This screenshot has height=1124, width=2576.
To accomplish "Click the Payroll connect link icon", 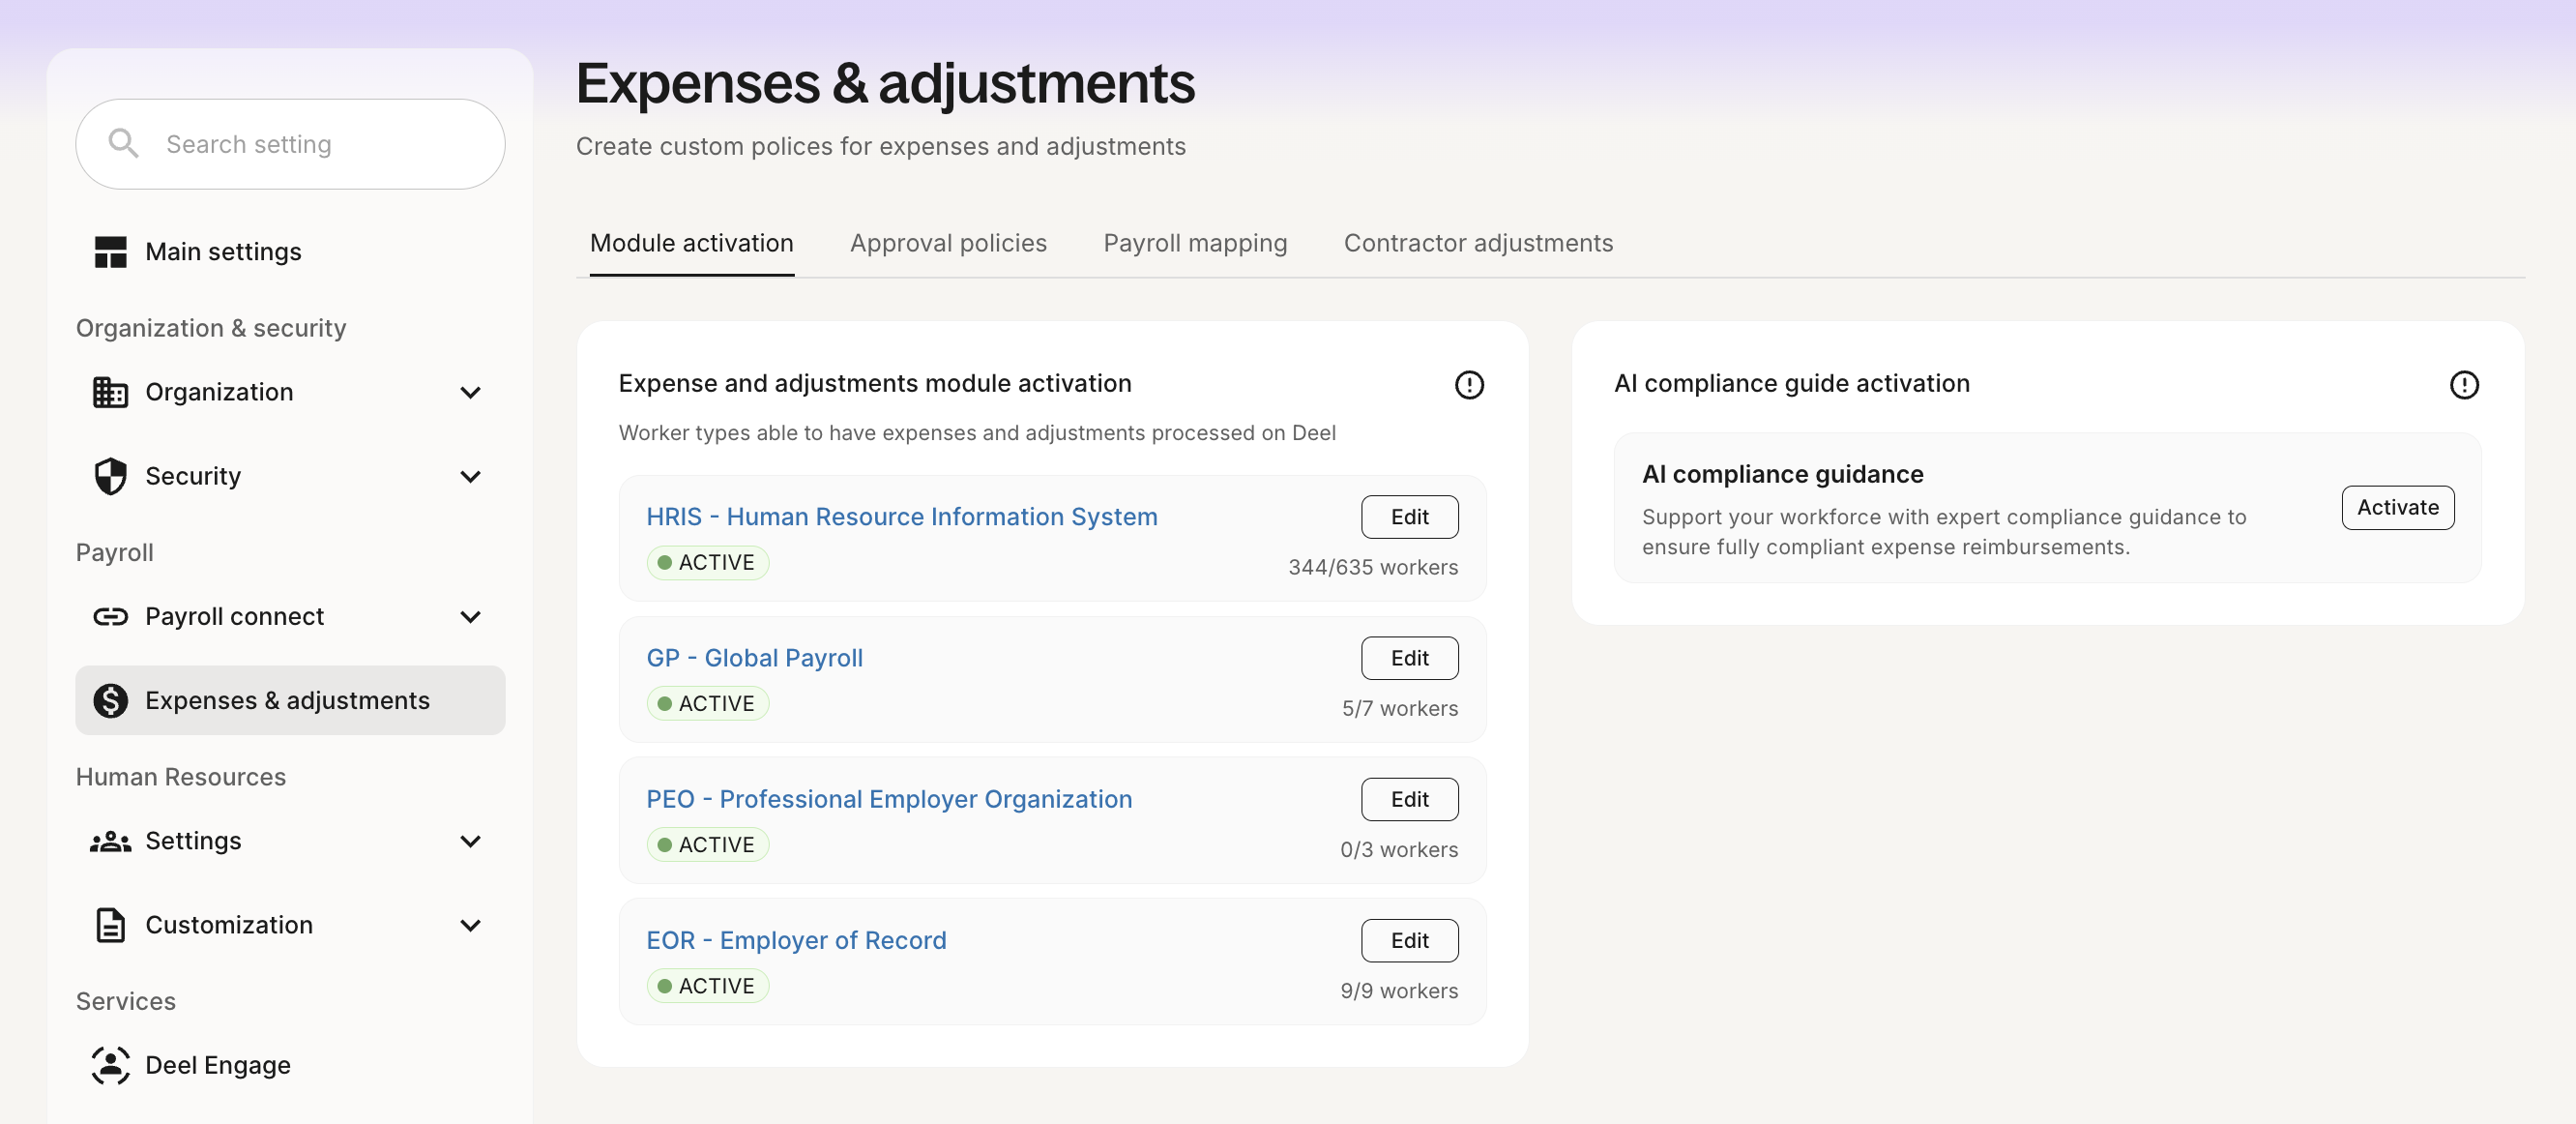I will 110,616.
